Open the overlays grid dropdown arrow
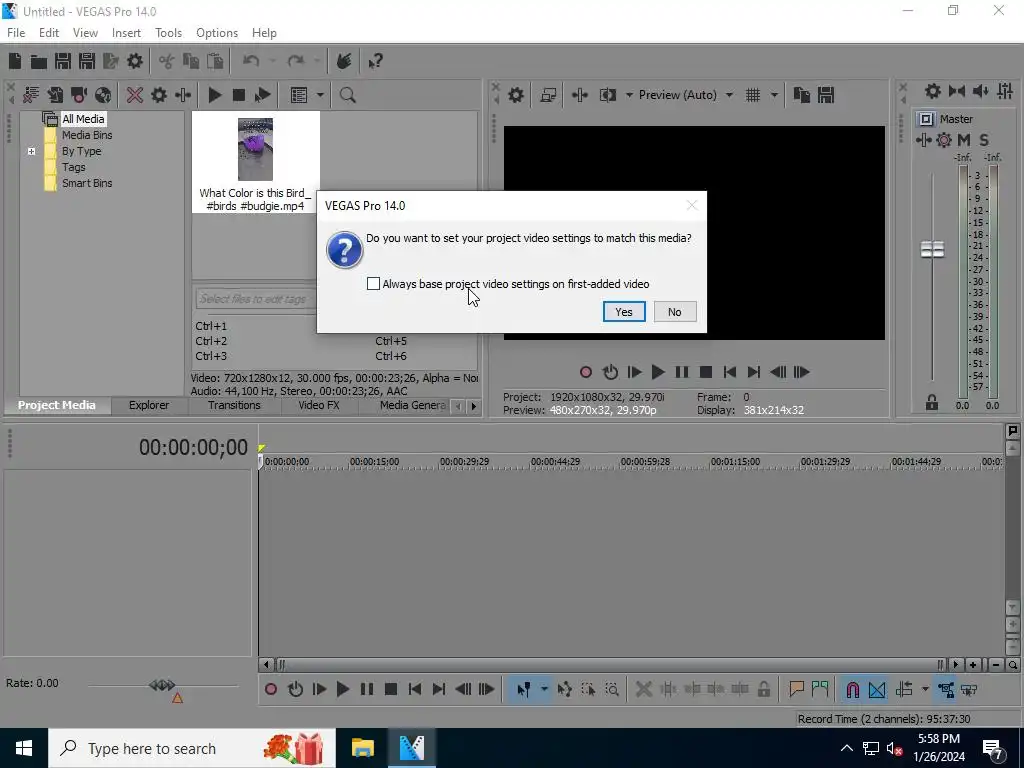 (774, 95)
